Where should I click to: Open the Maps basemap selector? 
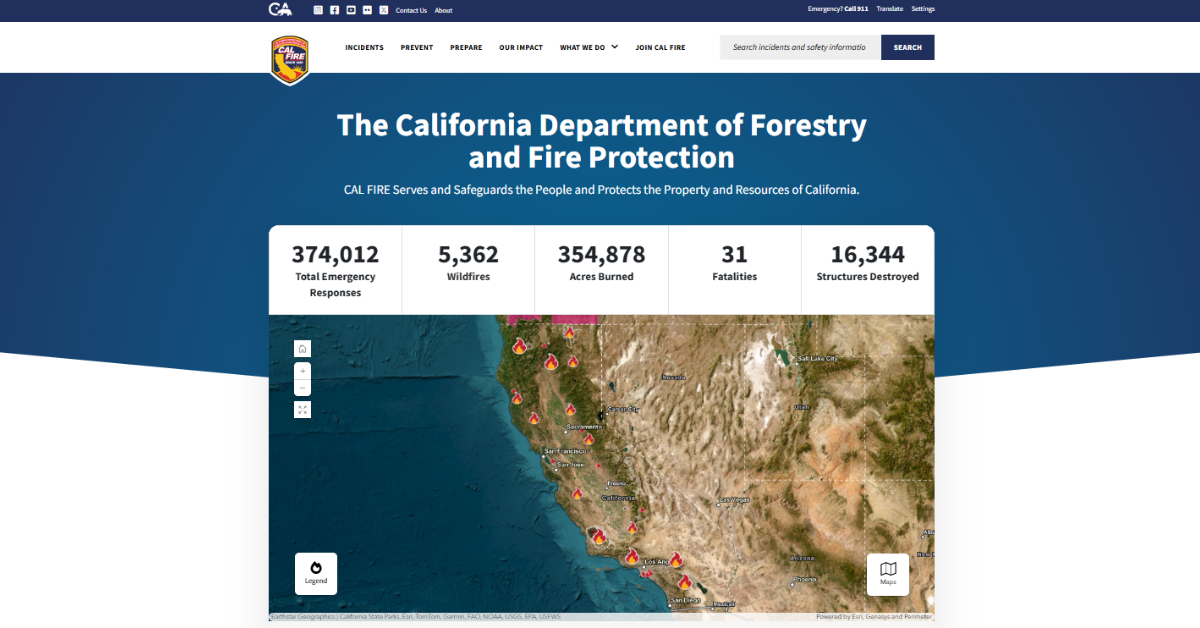888,574
